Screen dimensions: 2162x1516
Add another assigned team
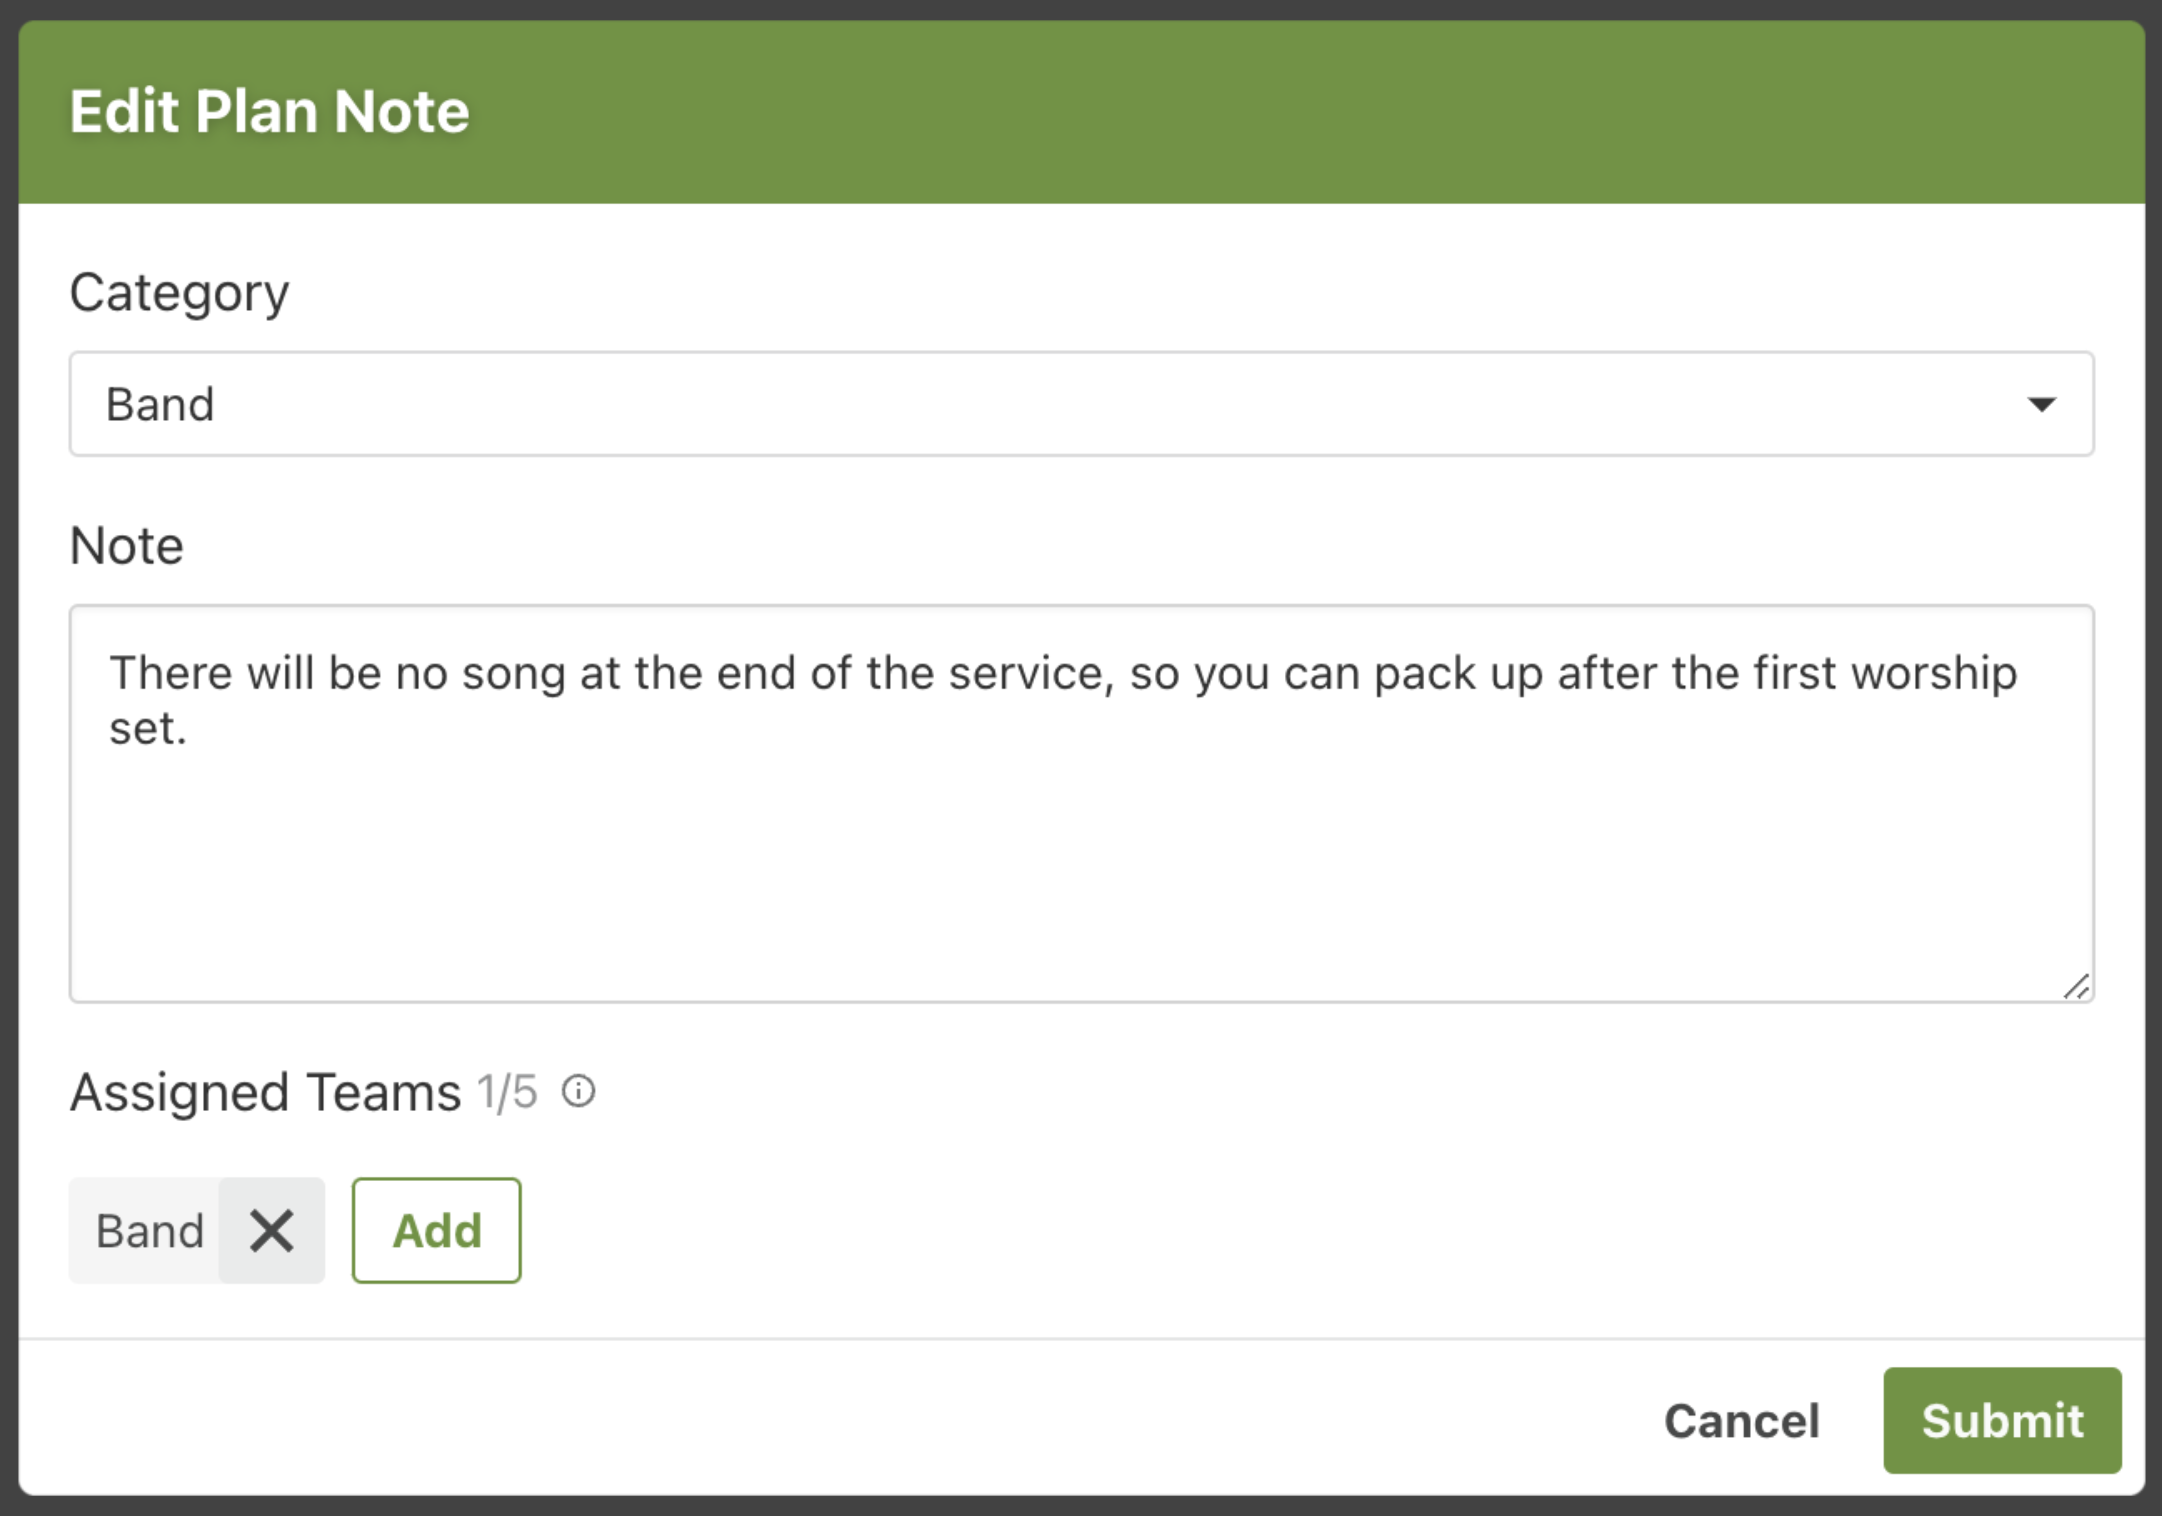point(436,1230)
